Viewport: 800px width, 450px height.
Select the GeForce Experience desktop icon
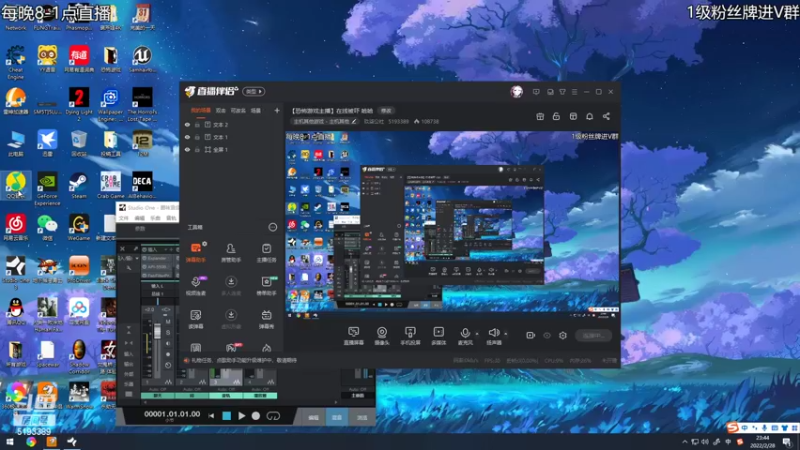(x=47, y=189)
